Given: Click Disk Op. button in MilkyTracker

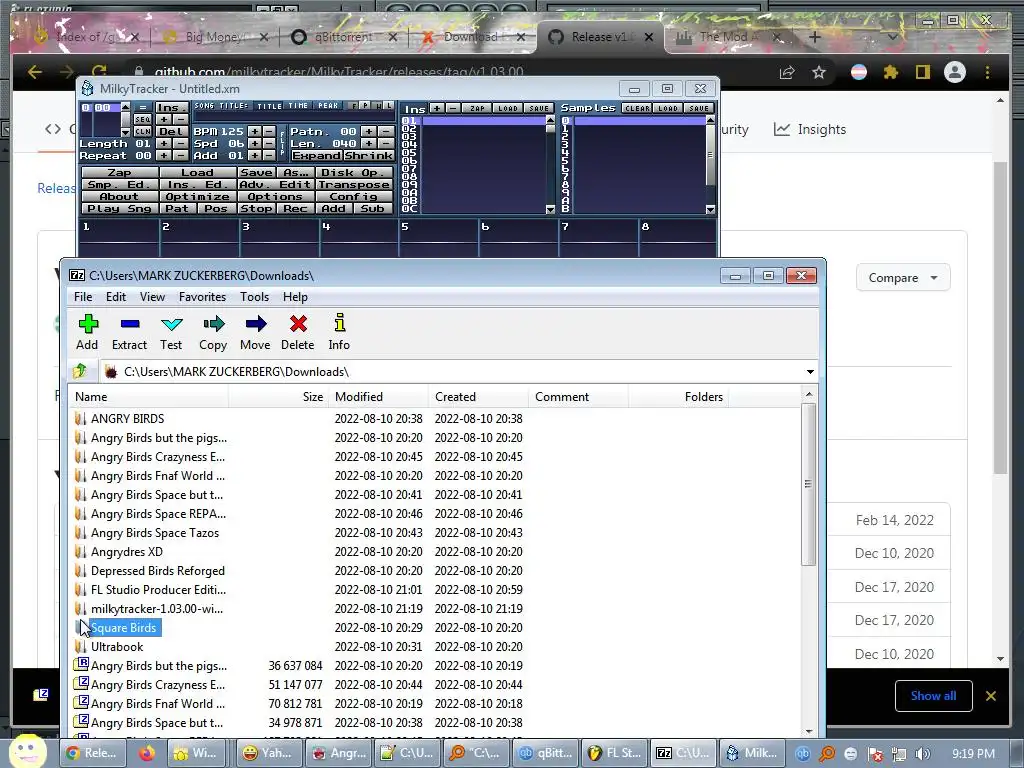Looking at the screenshot, I should click(x=354, y=172).
